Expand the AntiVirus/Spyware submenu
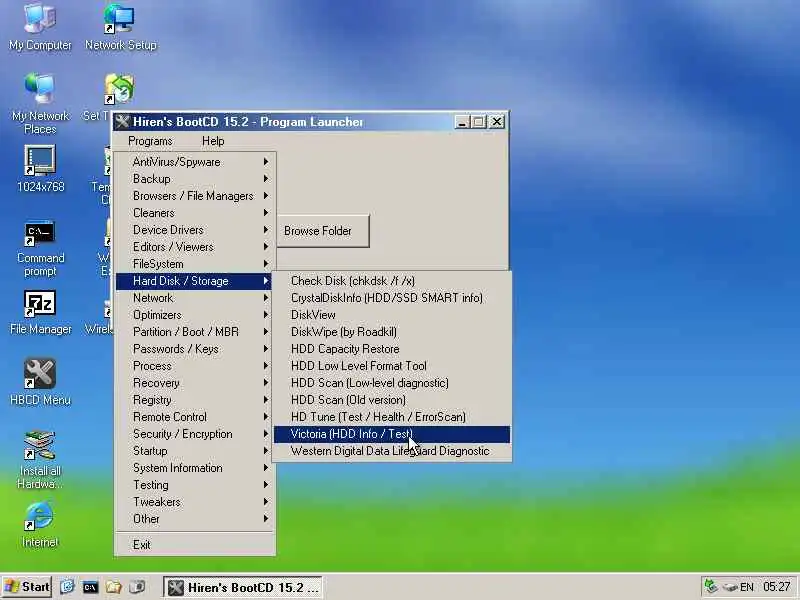The image size is (800, 600). tap(196, 162)
